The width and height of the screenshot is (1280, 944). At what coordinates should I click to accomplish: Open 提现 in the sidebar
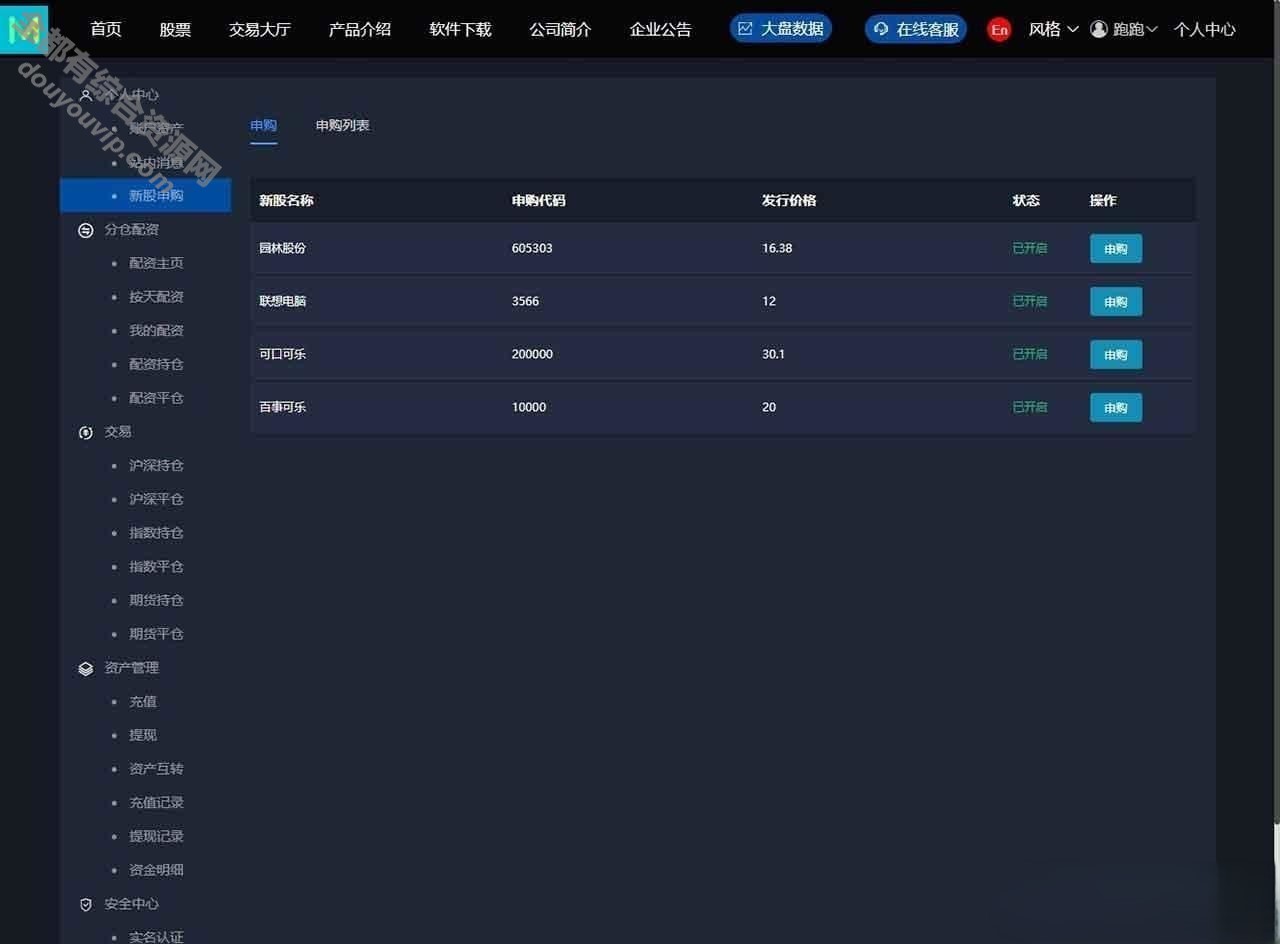pyautogui.click(x=143, y=735)
